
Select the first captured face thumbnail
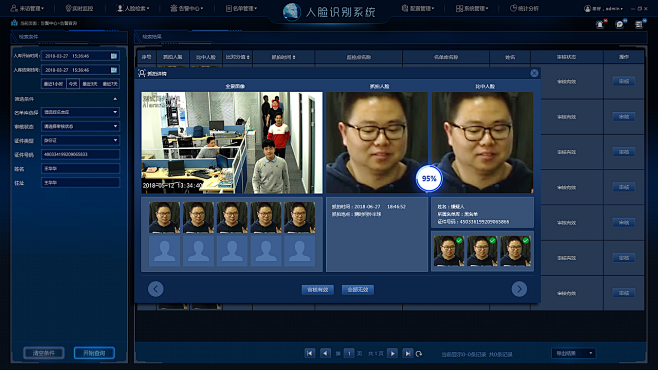(x=164, y=218)
